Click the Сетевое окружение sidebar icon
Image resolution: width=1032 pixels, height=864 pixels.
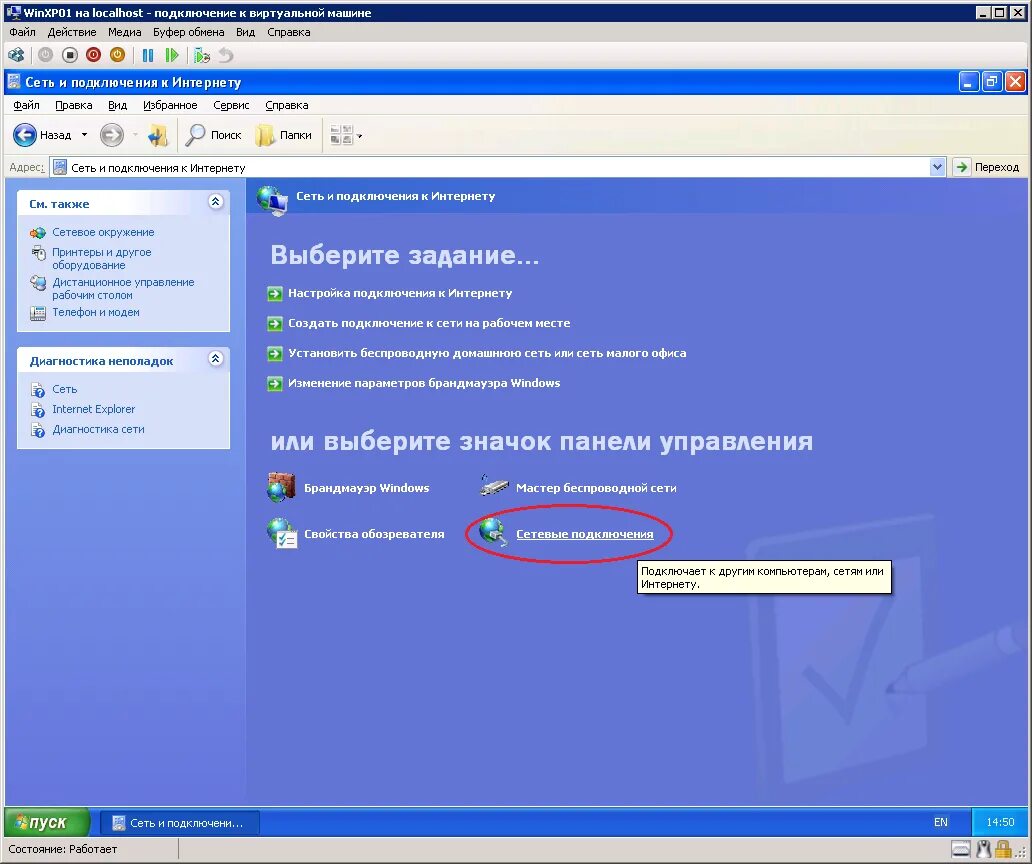point(38,233)
